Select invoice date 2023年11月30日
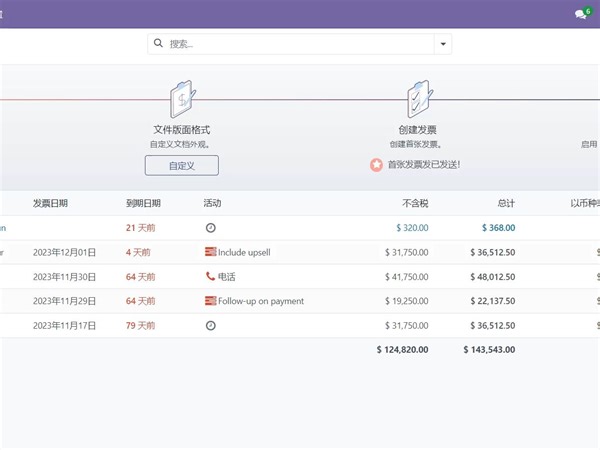Image resolution: width=600 pixels, height=450 pixels. [x=64, y=277]
